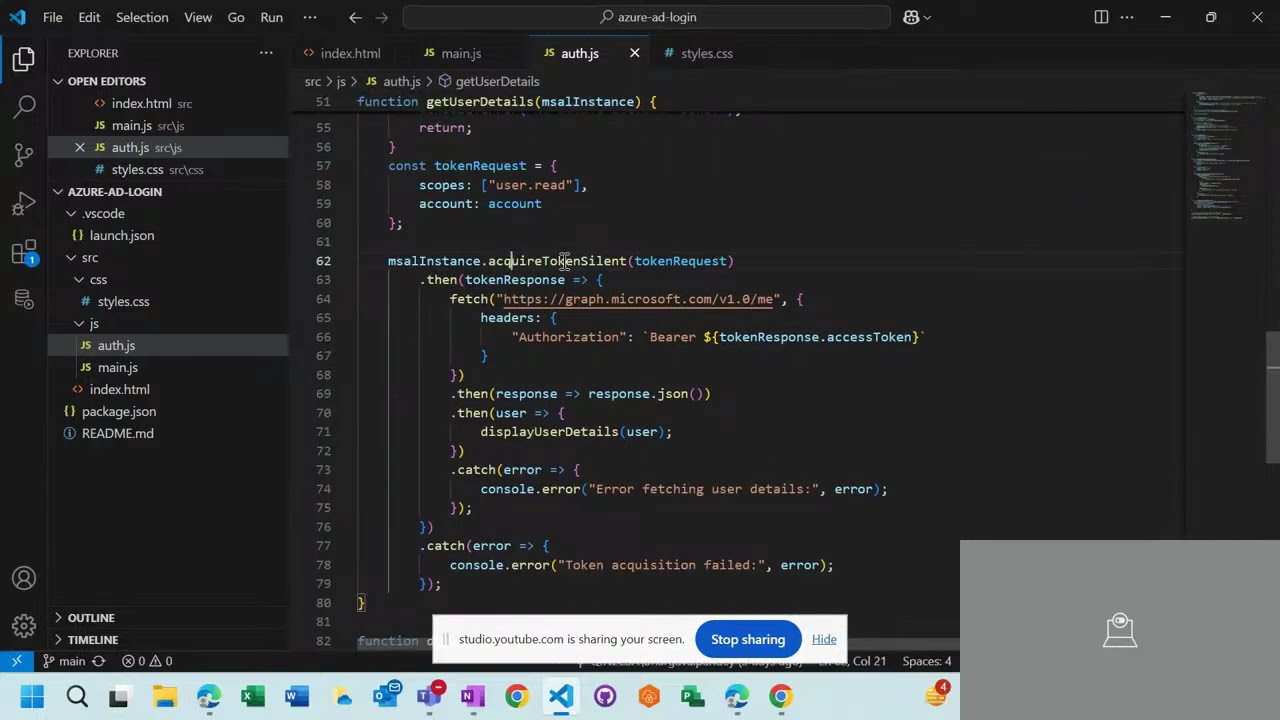Open README.md in the file tree
Screen dimensions: 1280x720
click(x=118, y=433)
